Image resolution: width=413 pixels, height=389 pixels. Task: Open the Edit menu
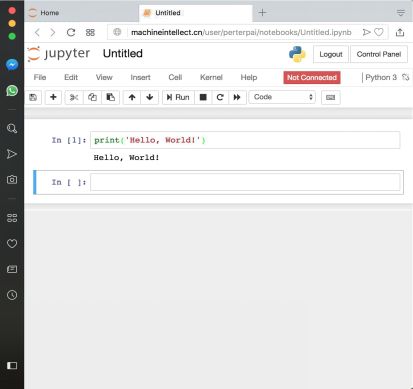(71, 77)
